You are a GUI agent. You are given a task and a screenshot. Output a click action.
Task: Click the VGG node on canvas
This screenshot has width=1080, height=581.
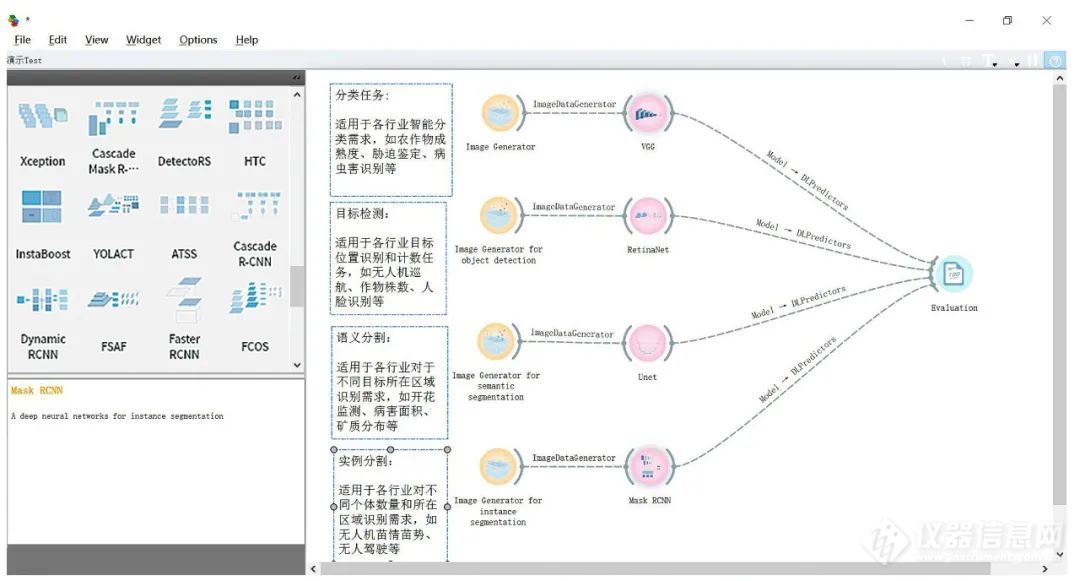tap(648, 114)
